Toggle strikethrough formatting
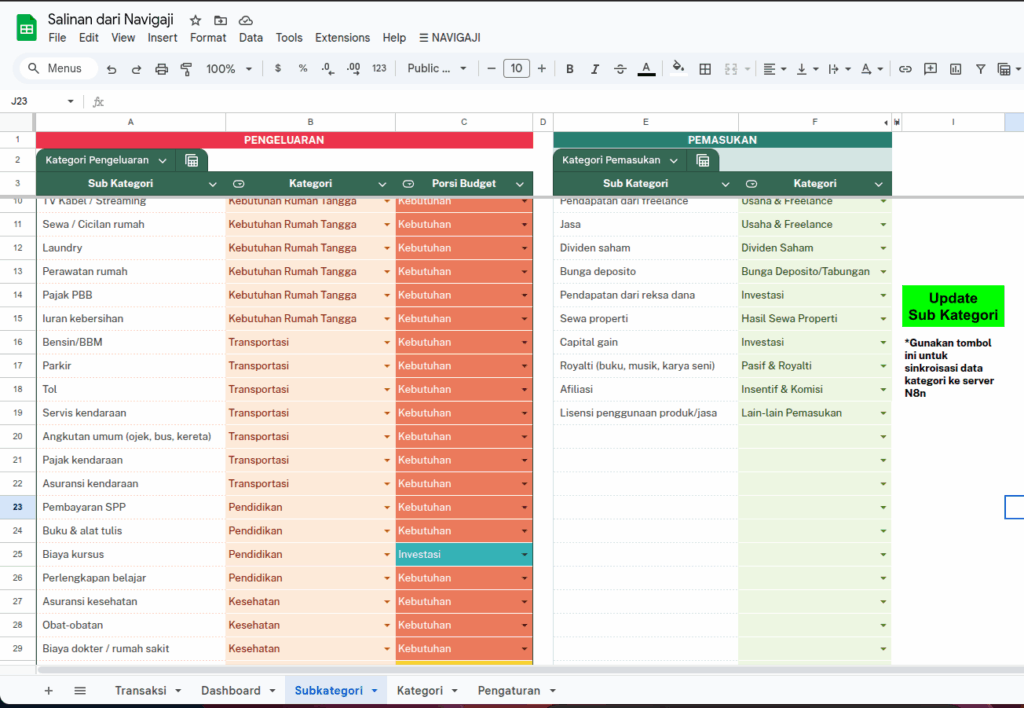Viewport: 1024px width, 708px height. 620,69
